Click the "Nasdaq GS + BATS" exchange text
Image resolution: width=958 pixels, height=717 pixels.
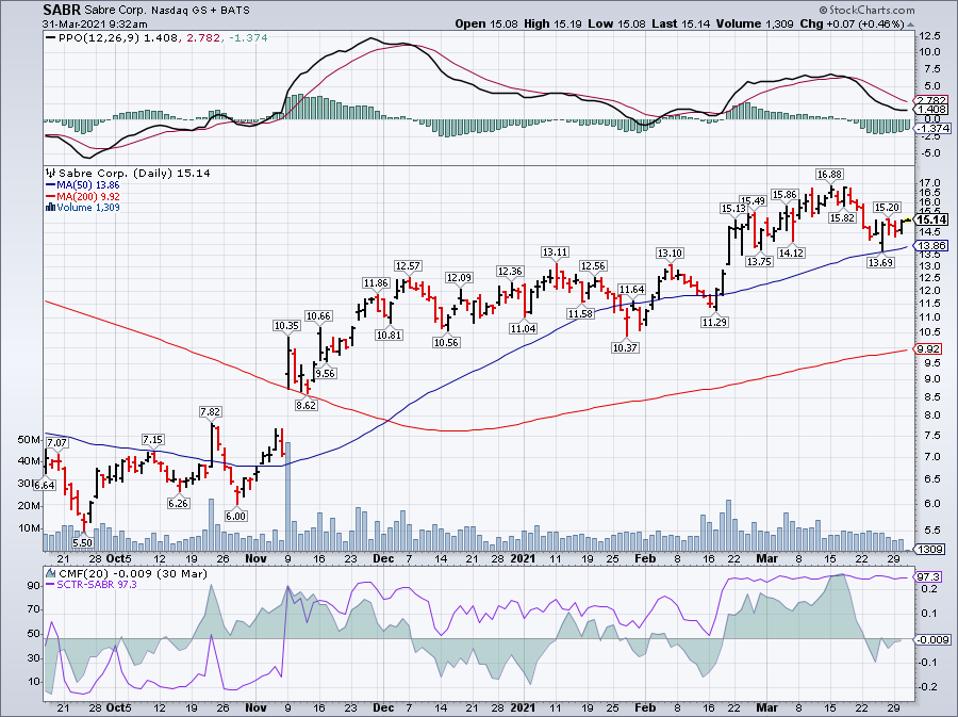[199, 10]
